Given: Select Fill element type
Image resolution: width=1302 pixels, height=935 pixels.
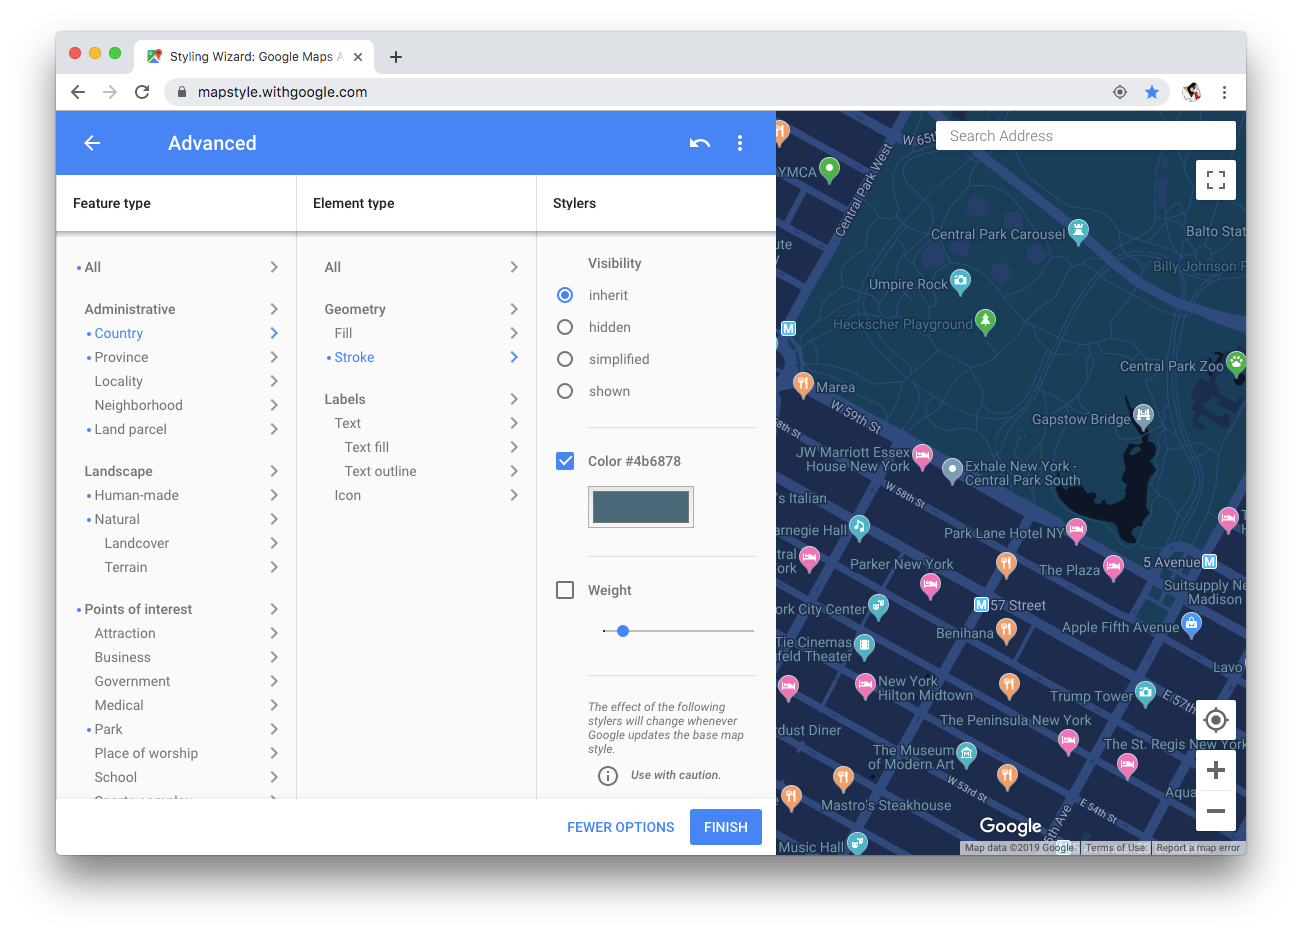Looking at the screenshot, I should [343, 333].
